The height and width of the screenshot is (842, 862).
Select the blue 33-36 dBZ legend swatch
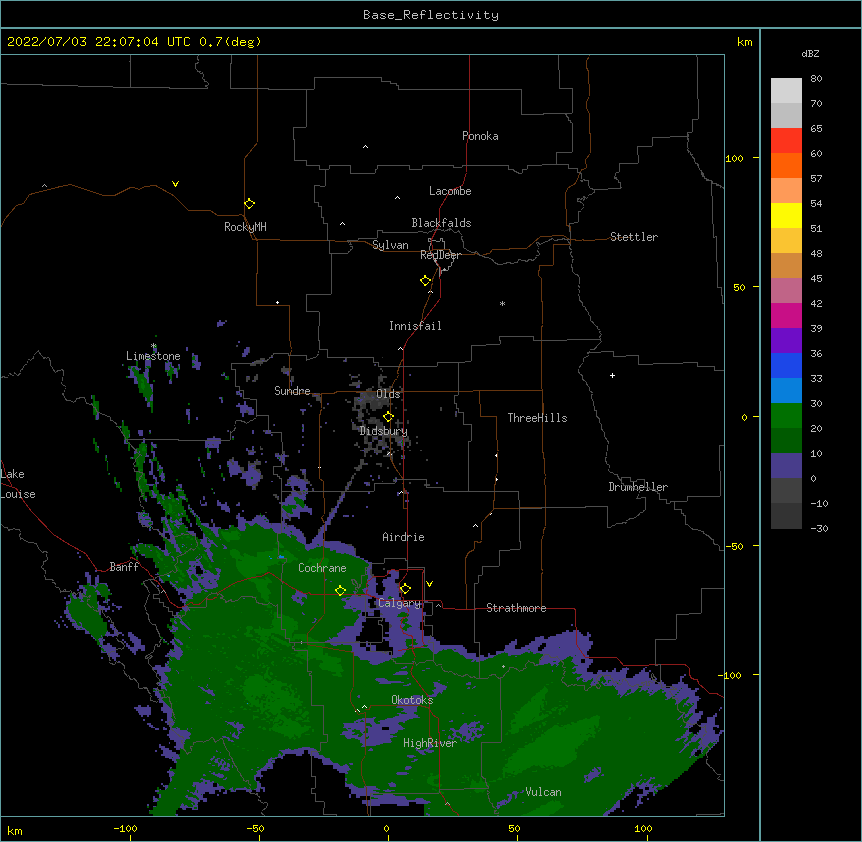pos(786,365)
